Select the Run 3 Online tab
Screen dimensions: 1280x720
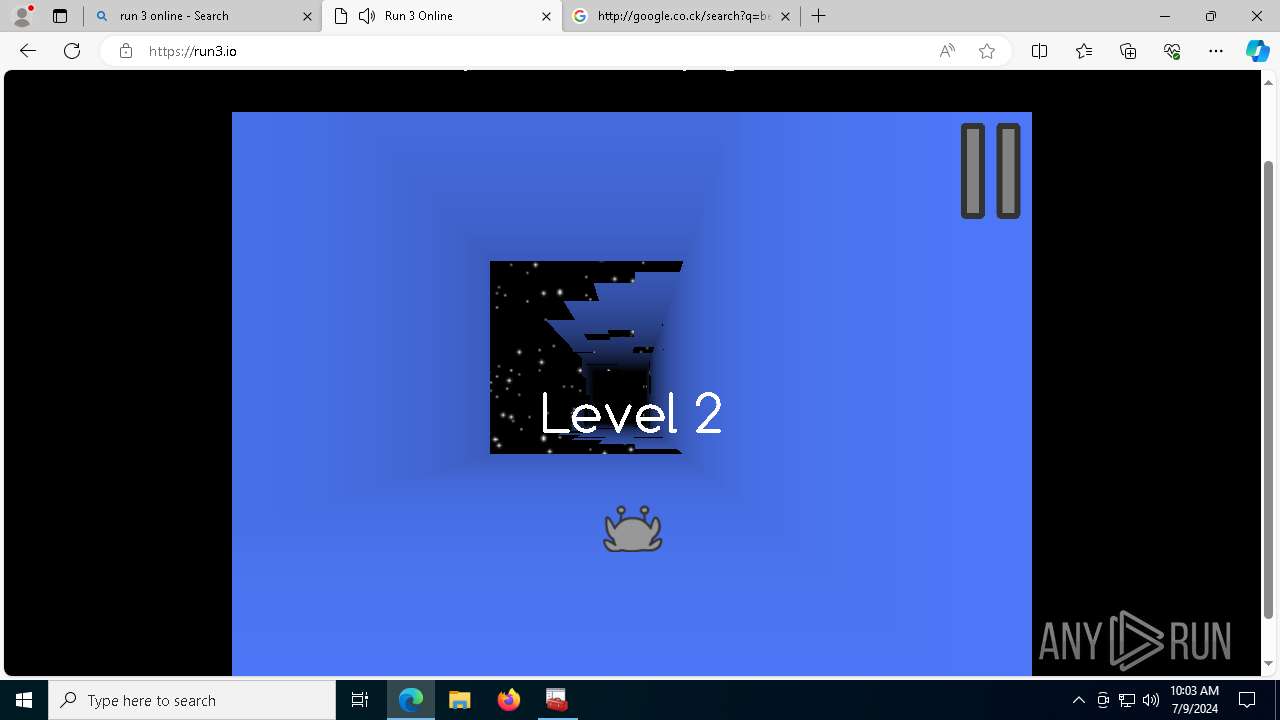[442, 16]
